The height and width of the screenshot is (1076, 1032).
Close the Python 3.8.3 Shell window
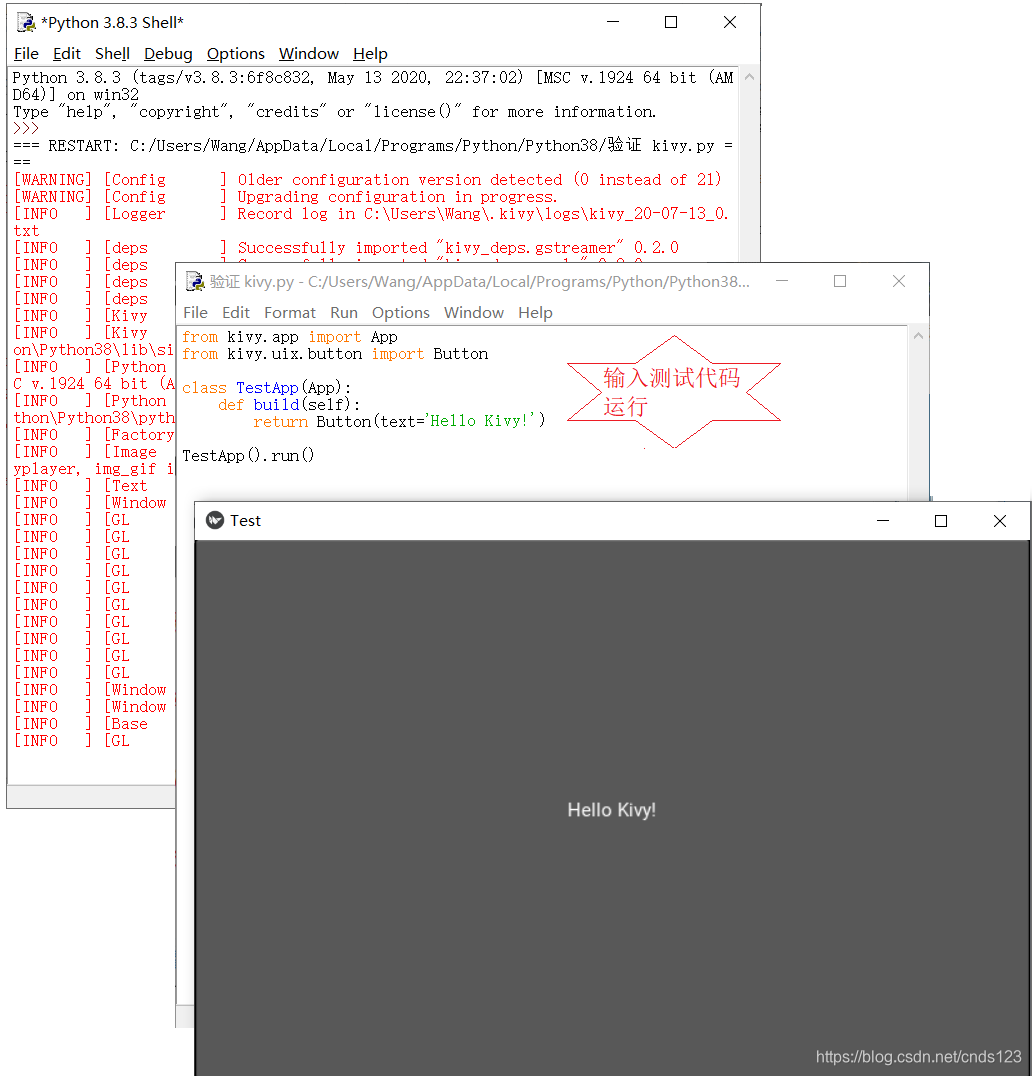click(x=730, y=22)
